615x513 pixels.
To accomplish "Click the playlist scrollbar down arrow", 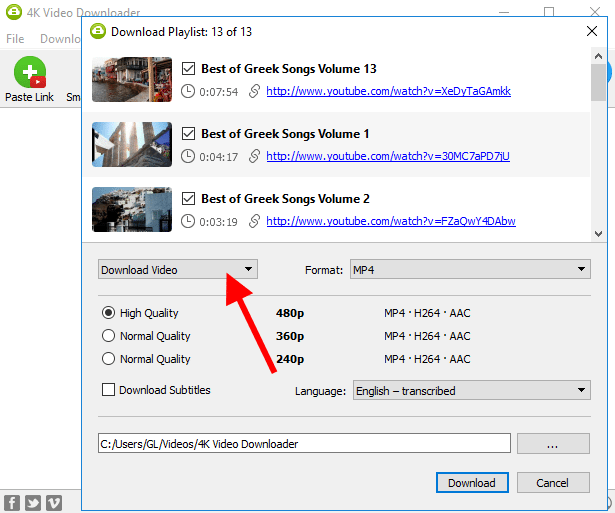I will point(598,234).
